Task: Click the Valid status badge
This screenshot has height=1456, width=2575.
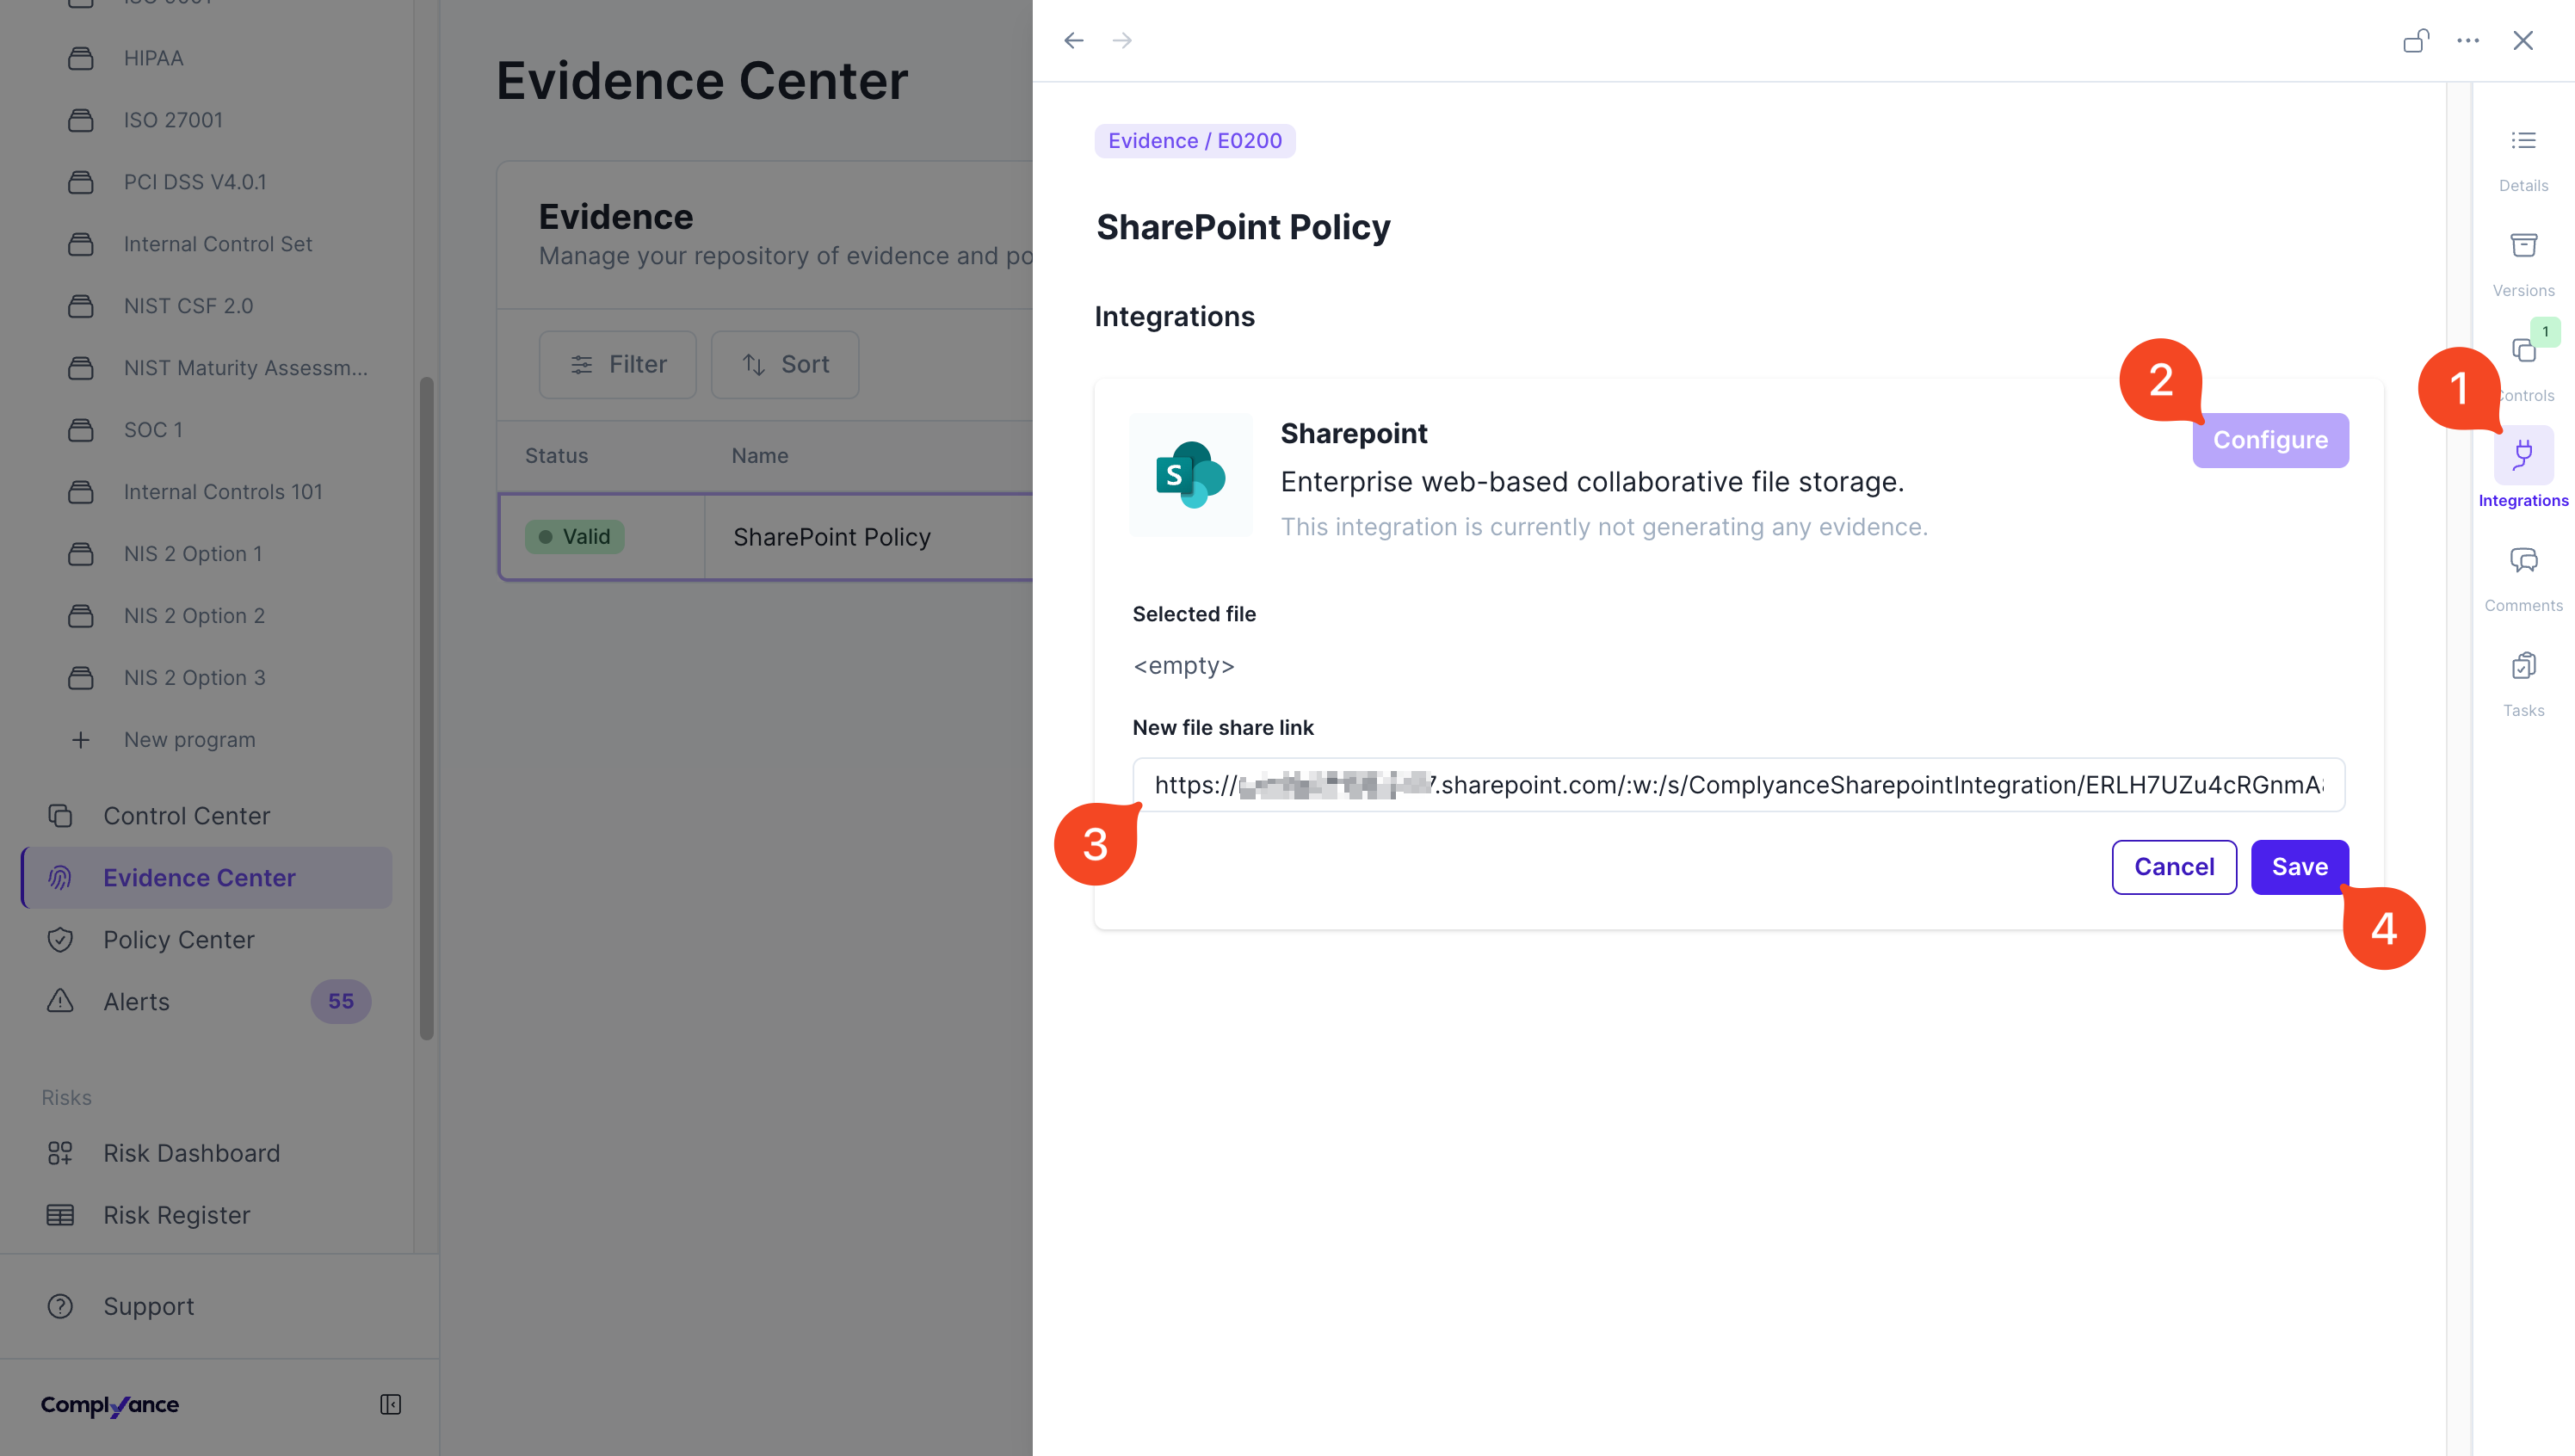Action: tap(575, 537)
